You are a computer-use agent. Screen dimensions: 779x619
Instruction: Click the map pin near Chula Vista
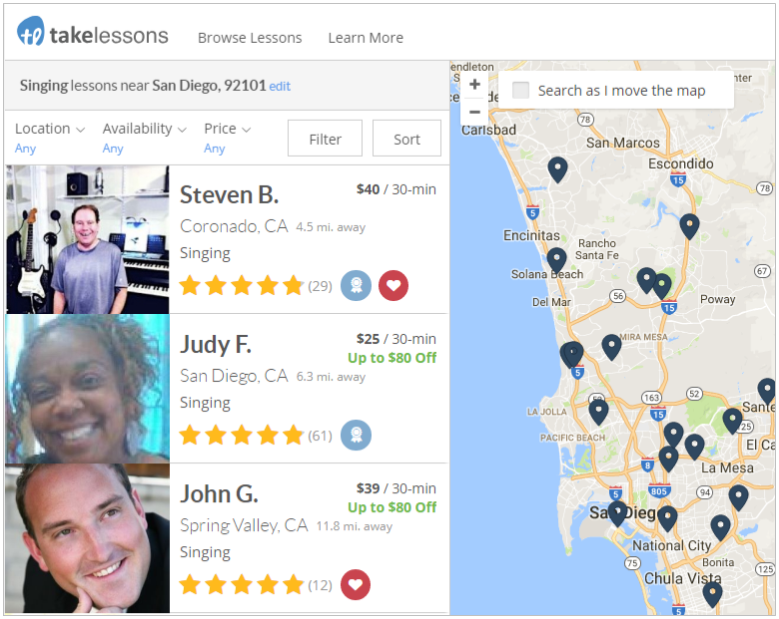pyautogui.click(x=712, y=595)
